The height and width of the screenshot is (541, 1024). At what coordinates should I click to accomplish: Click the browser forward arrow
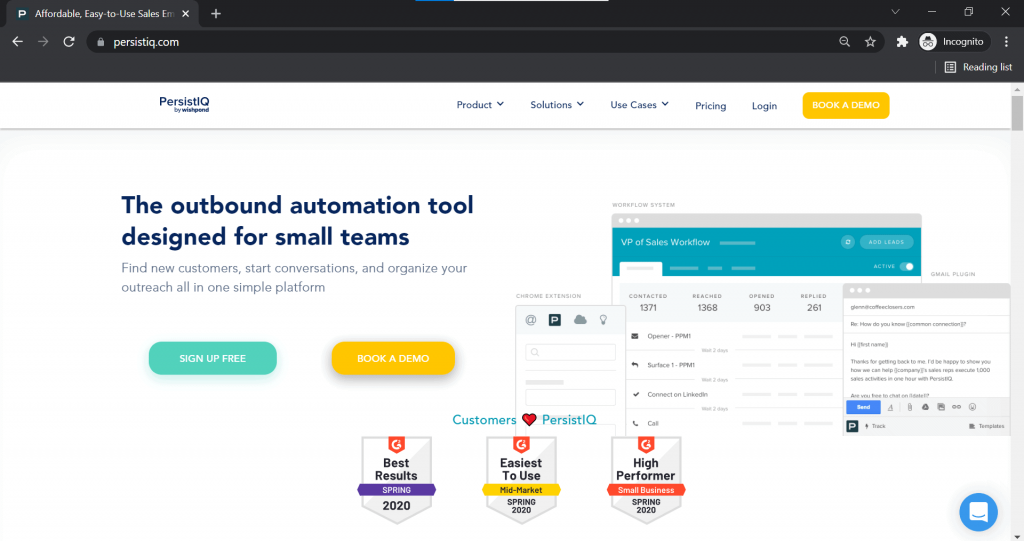coord(43,42)
